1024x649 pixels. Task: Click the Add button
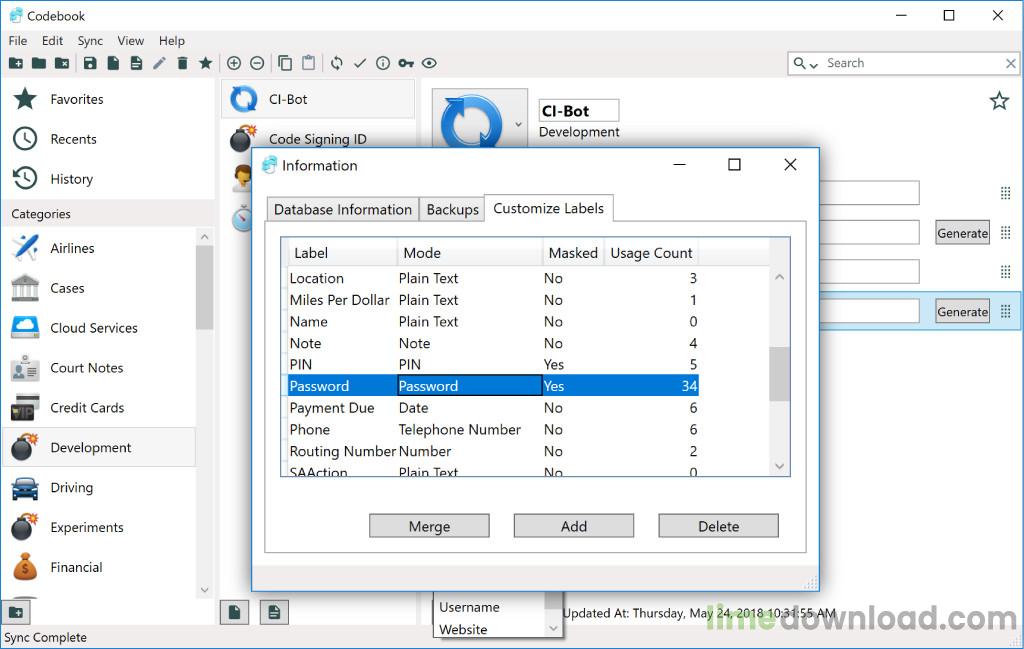click(573, 526)
